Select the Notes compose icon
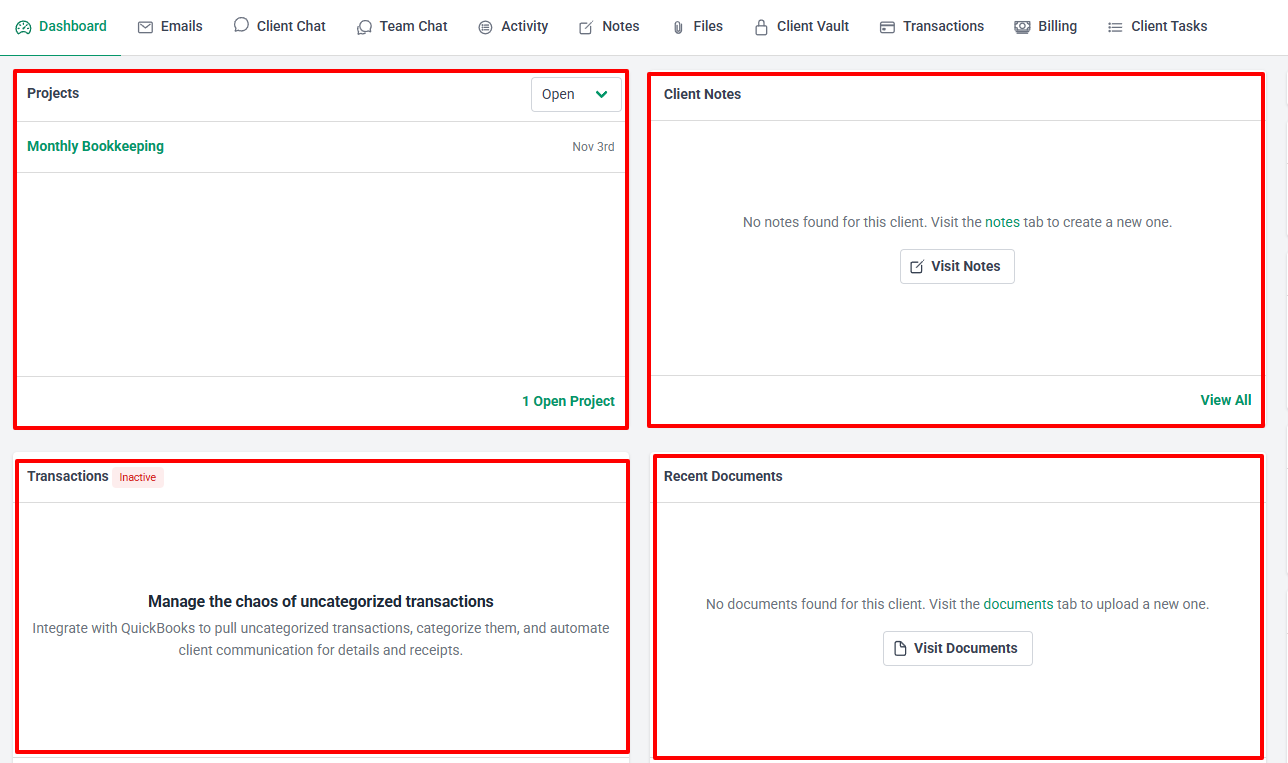1288x763 pixels. click(585, 25)
